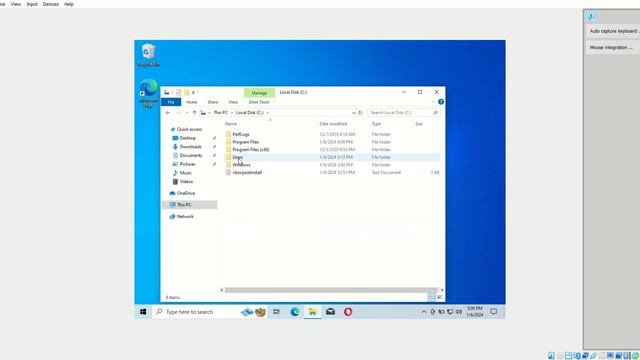Open Downloads in the navigation pane

tap(190, 147)
